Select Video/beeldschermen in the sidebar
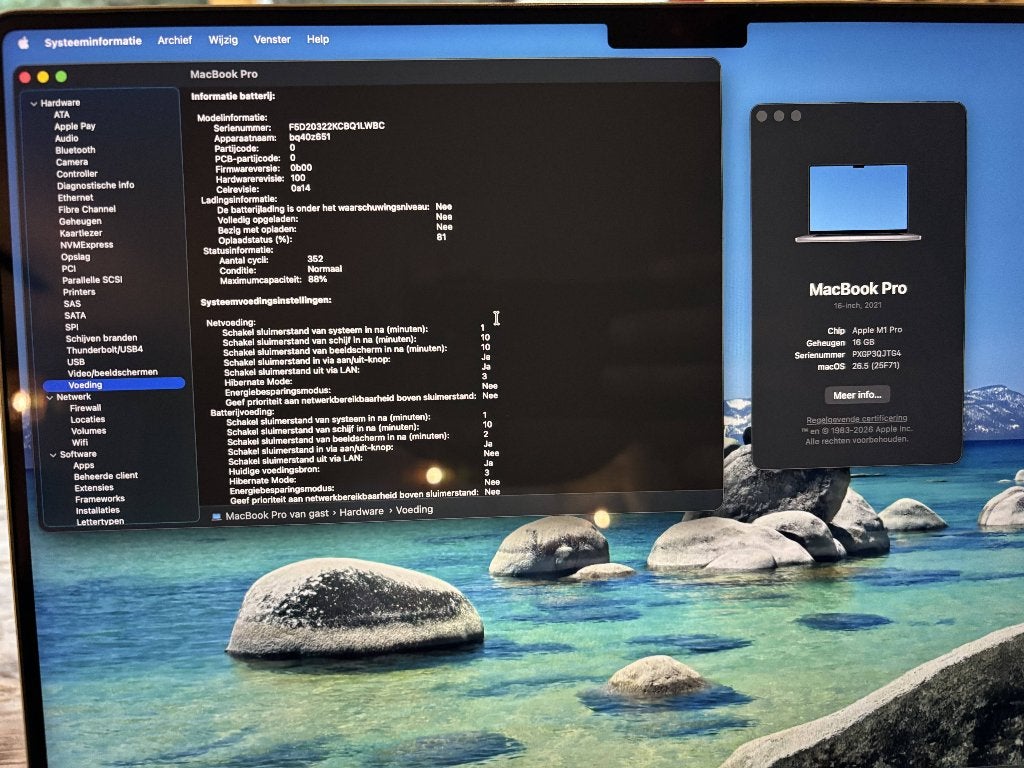 click(112, 372)
